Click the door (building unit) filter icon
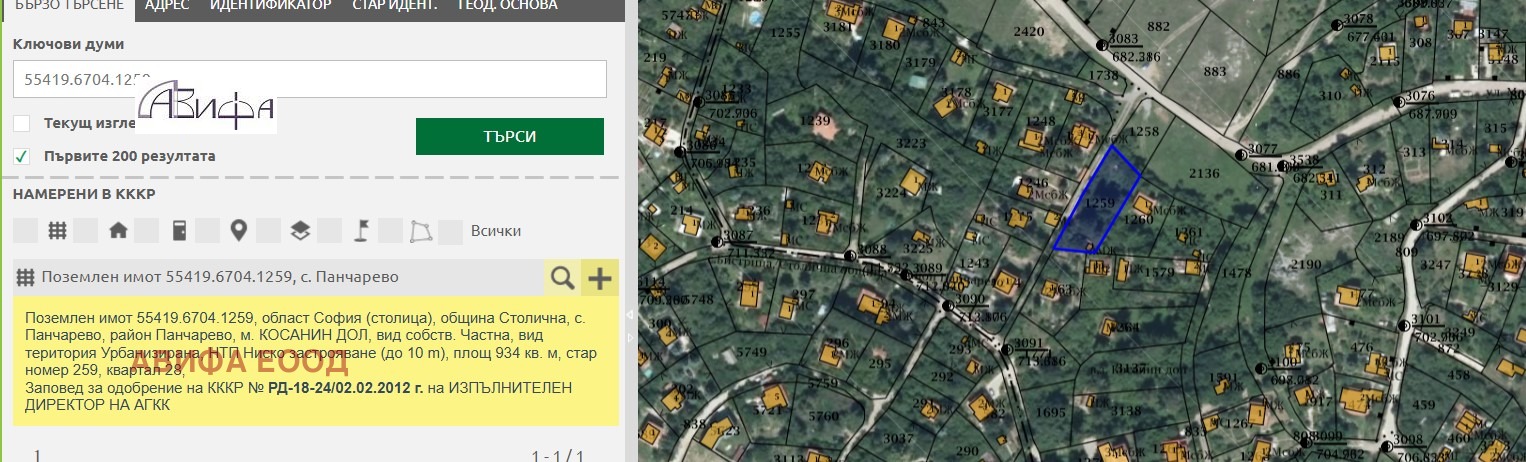The width and height of the screenshot is (1526, 462). [x=179, y=231]
